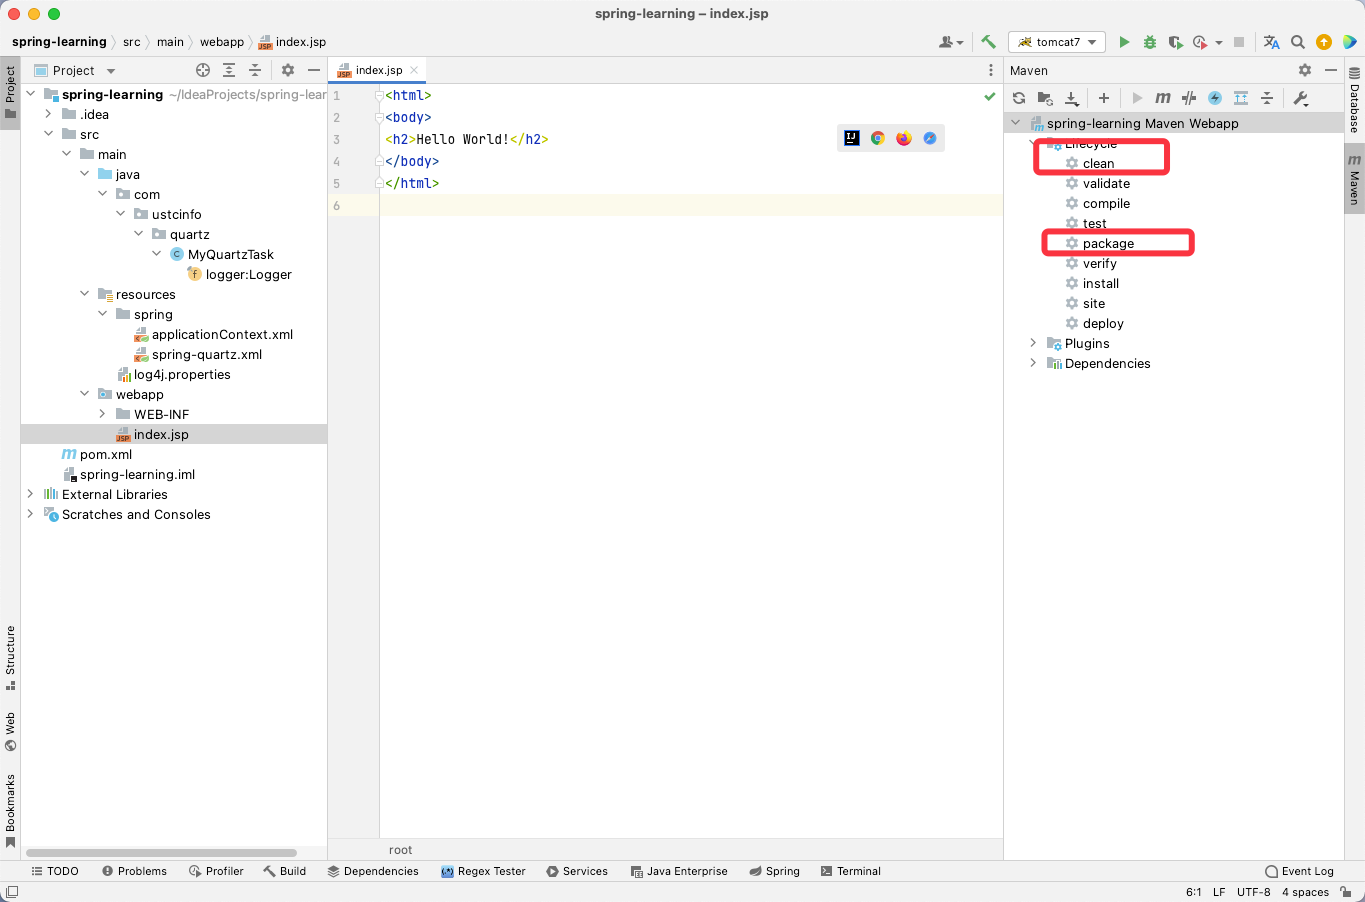Toggle Maven skip tests mode

coord(1215,98)
